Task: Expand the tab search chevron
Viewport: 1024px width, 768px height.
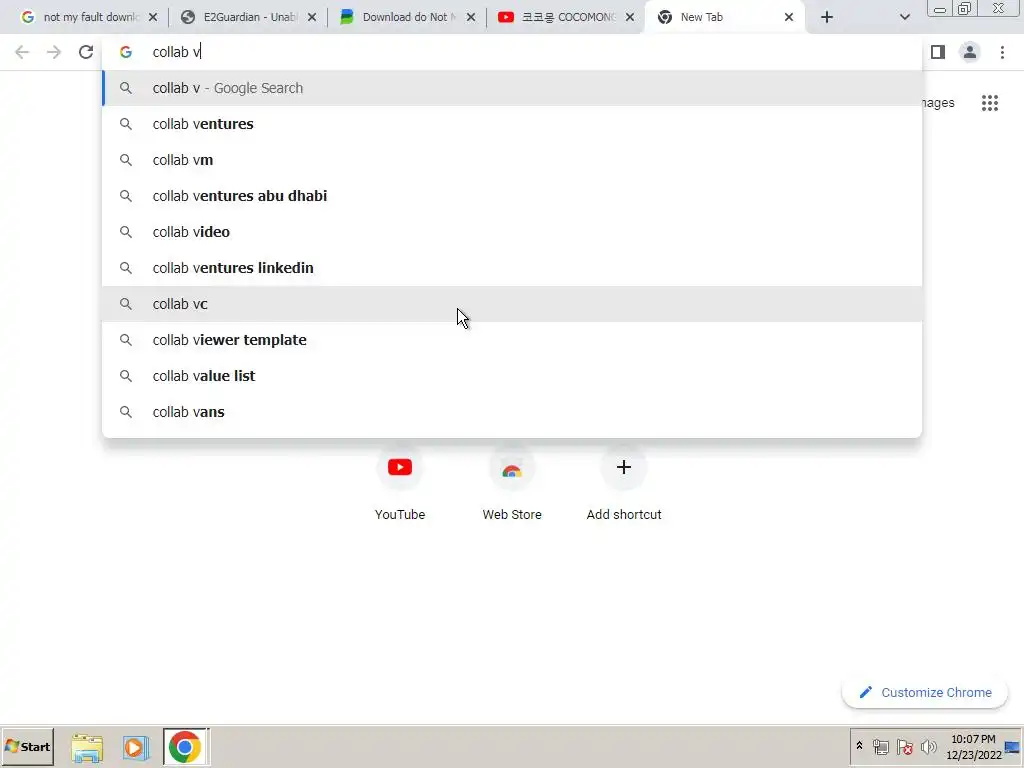Action: (x=904, y=18)
